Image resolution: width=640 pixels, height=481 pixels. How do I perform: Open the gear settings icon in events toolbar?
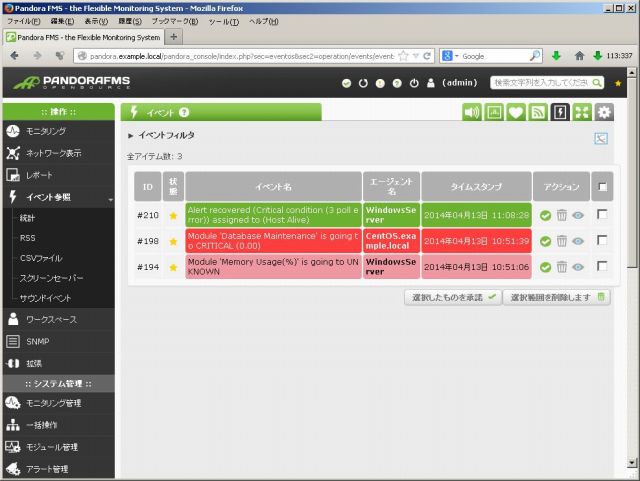(604, 112)
